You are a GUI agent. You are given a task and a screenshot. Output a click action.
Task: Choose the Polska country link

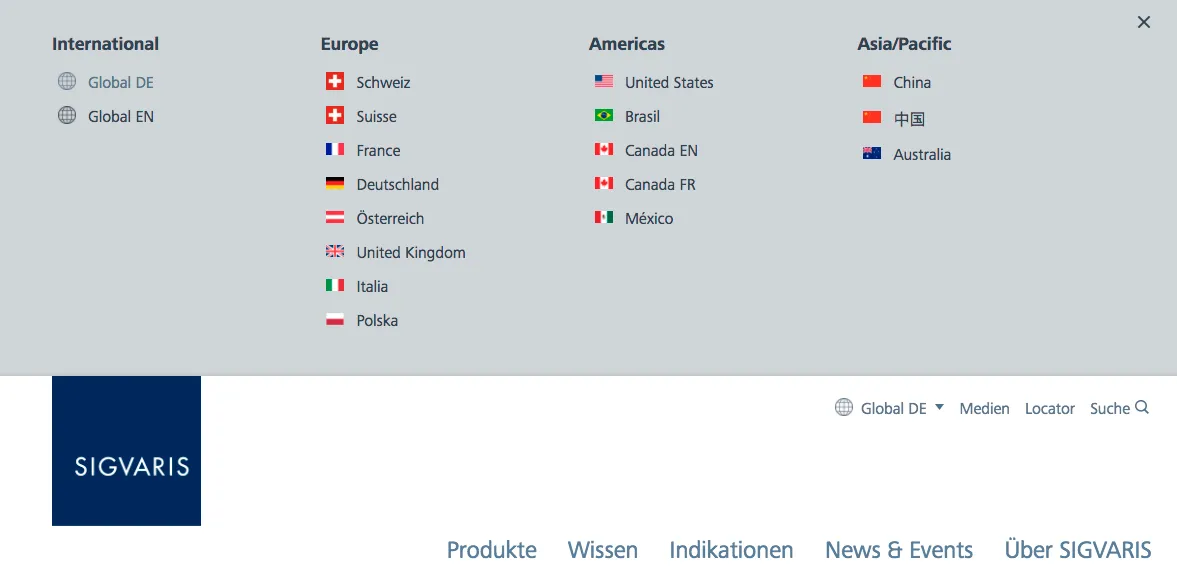[378, 321]
